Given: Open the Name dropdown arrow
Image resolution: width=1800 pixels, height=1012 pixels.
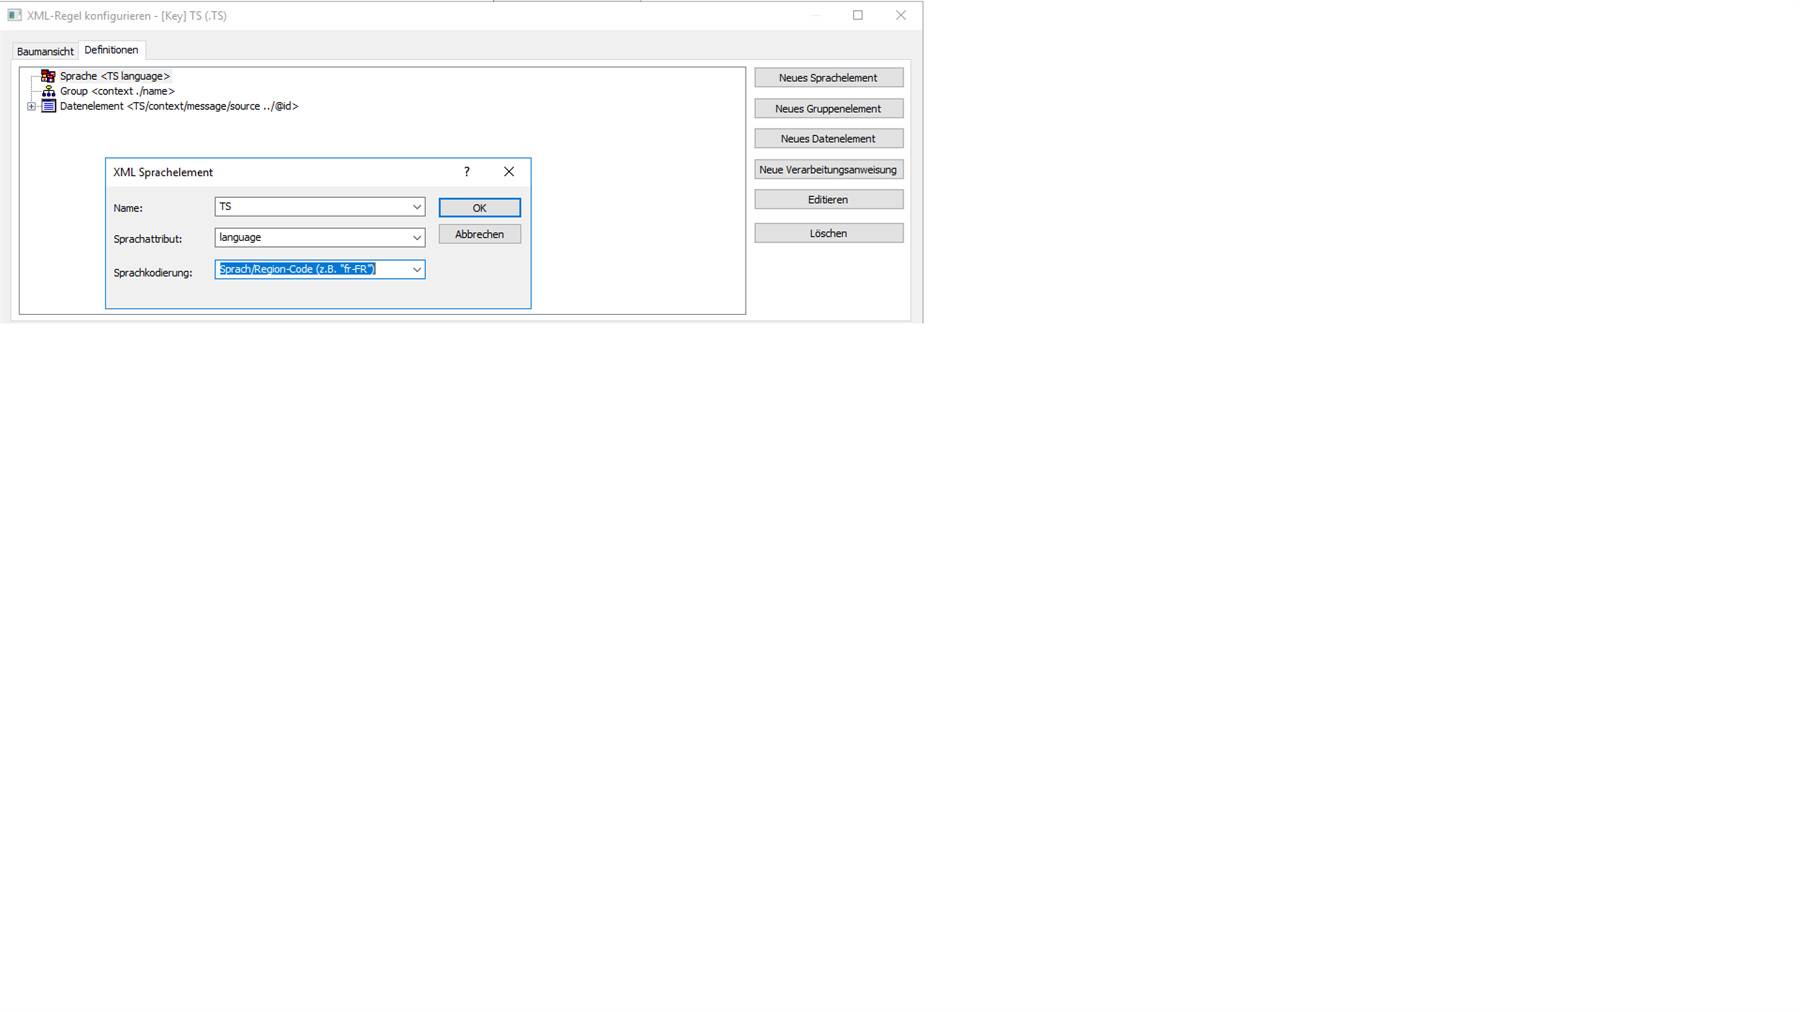Looking at the screenshot, I should (x=416, y=207).
